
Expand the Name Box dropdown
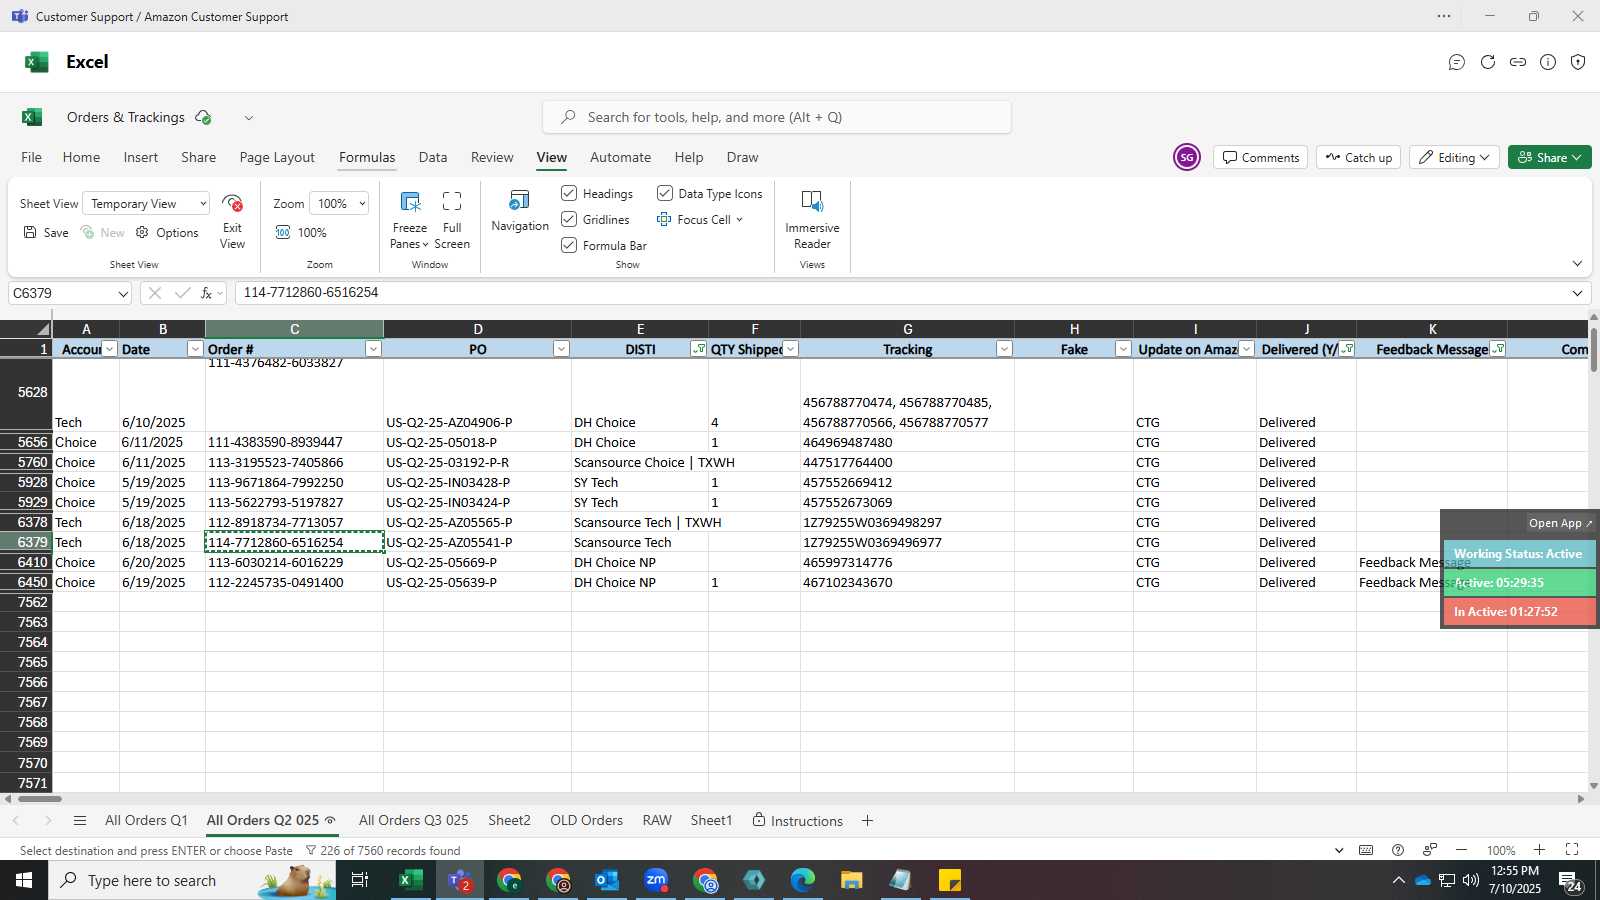click(123, 294)
